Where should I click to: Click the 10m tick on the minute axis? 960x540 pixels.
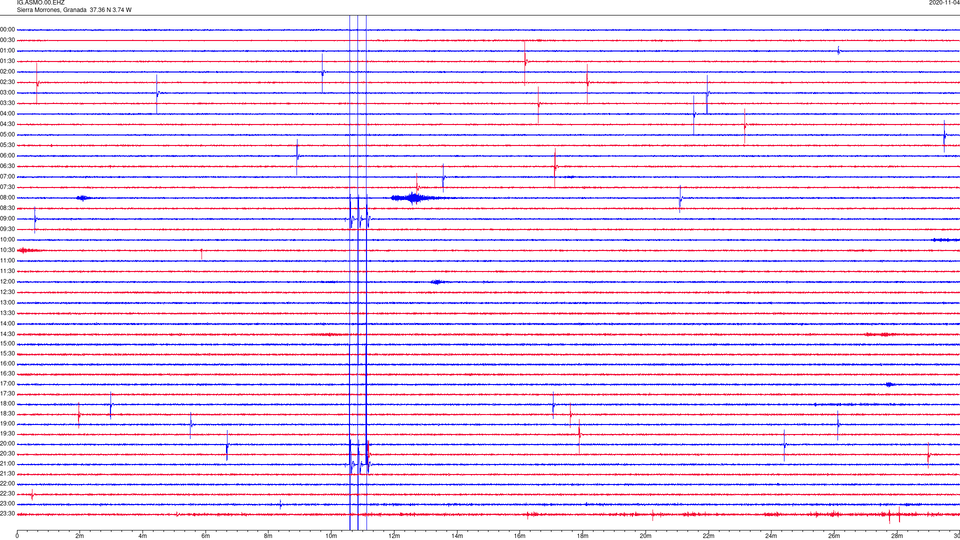point(331,536)
